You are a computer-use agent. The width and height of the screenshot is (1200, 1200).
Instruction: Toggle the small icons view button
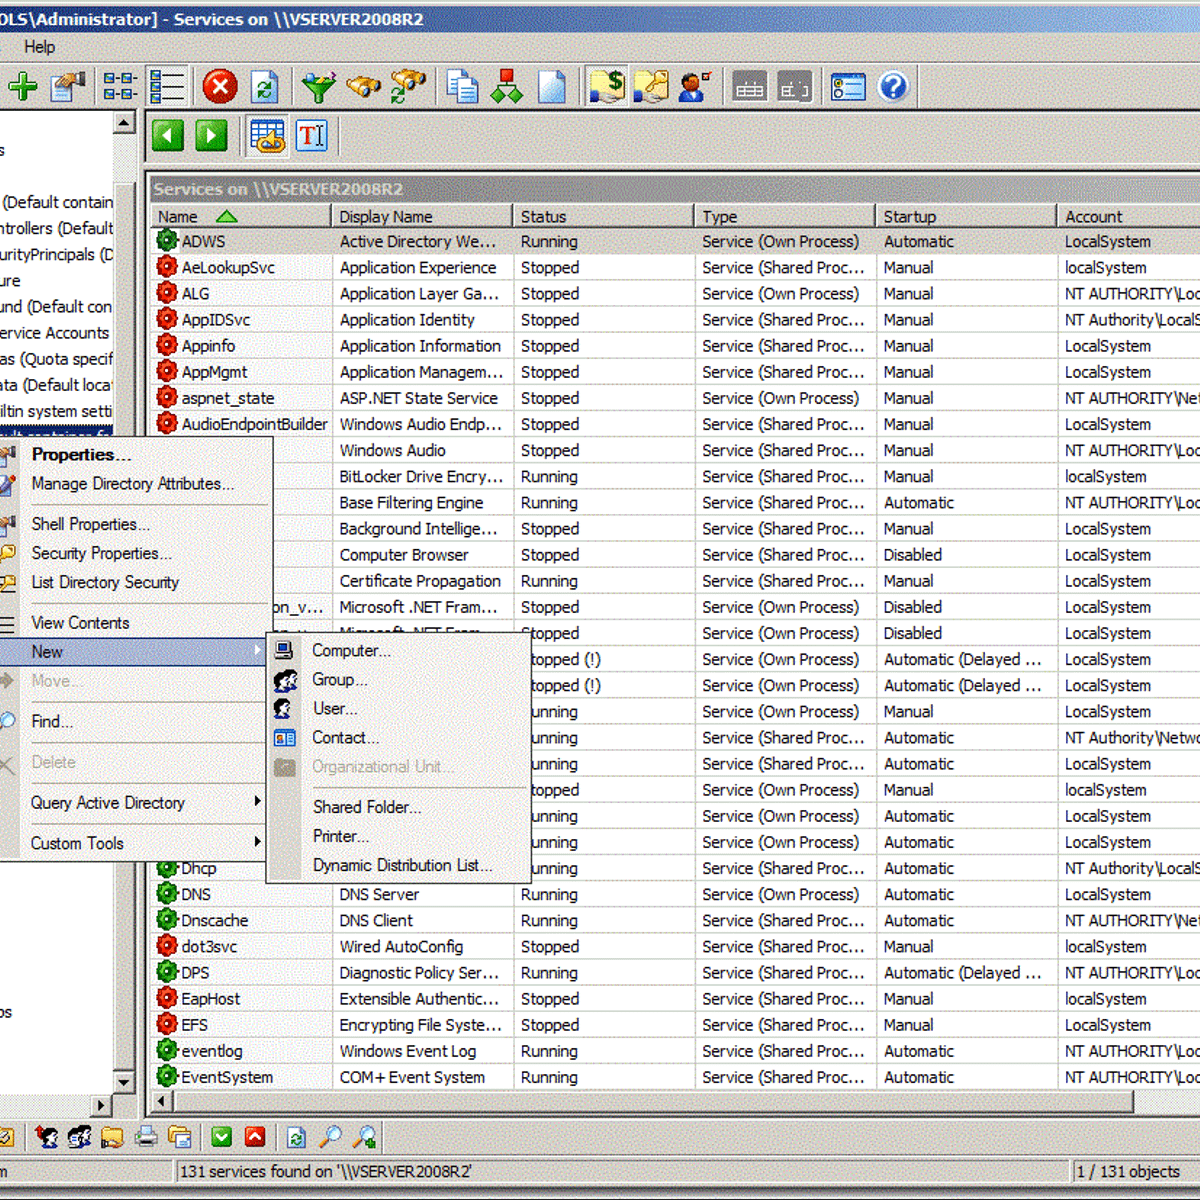tap(121, 87)
